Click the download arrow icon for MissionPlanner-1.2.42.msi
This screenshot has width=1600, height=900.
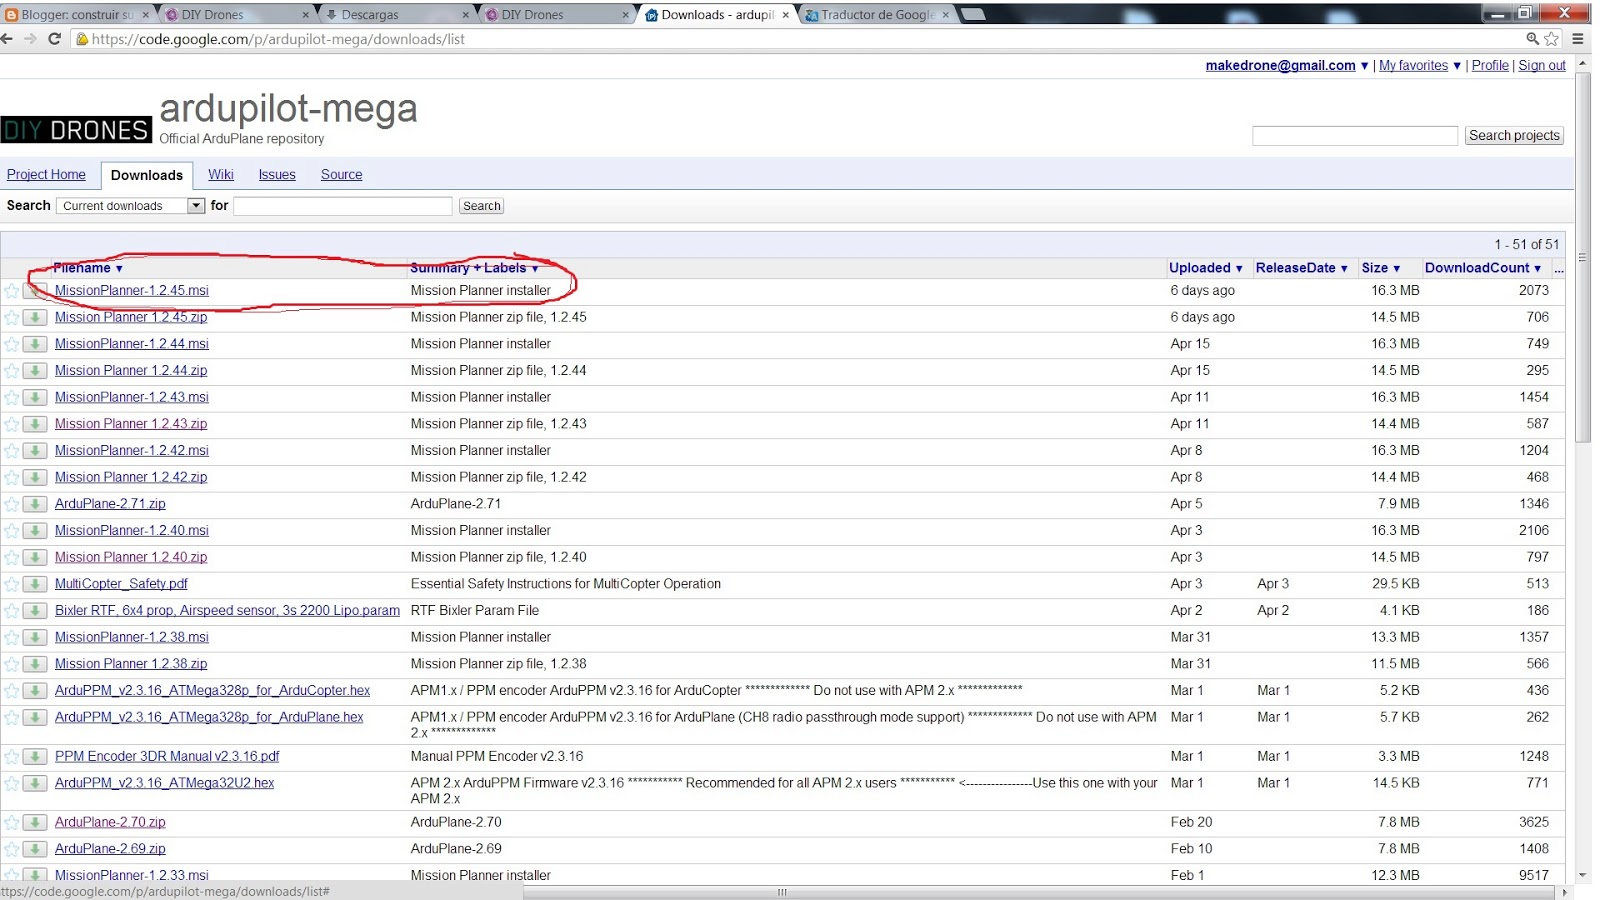pyautogui.click(x=35, y=451)
